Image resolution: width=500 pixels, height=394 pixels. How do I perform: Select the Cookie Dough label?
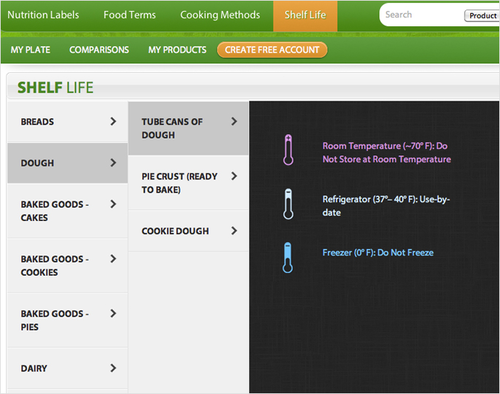tap(175, 231)
